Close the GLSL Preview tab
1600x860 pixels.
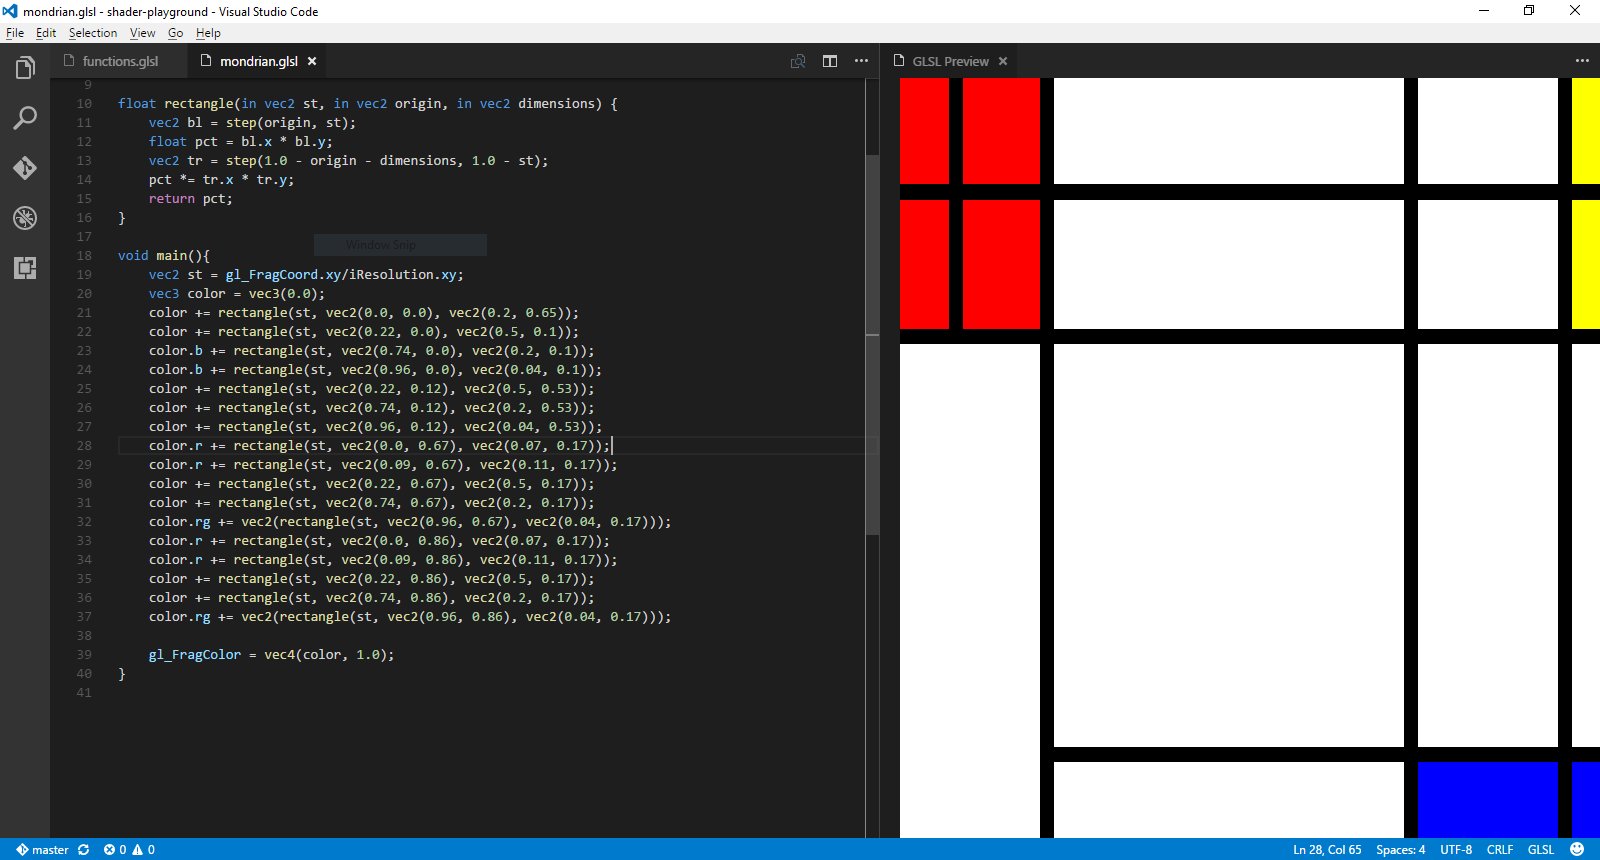click(1003, 61)
